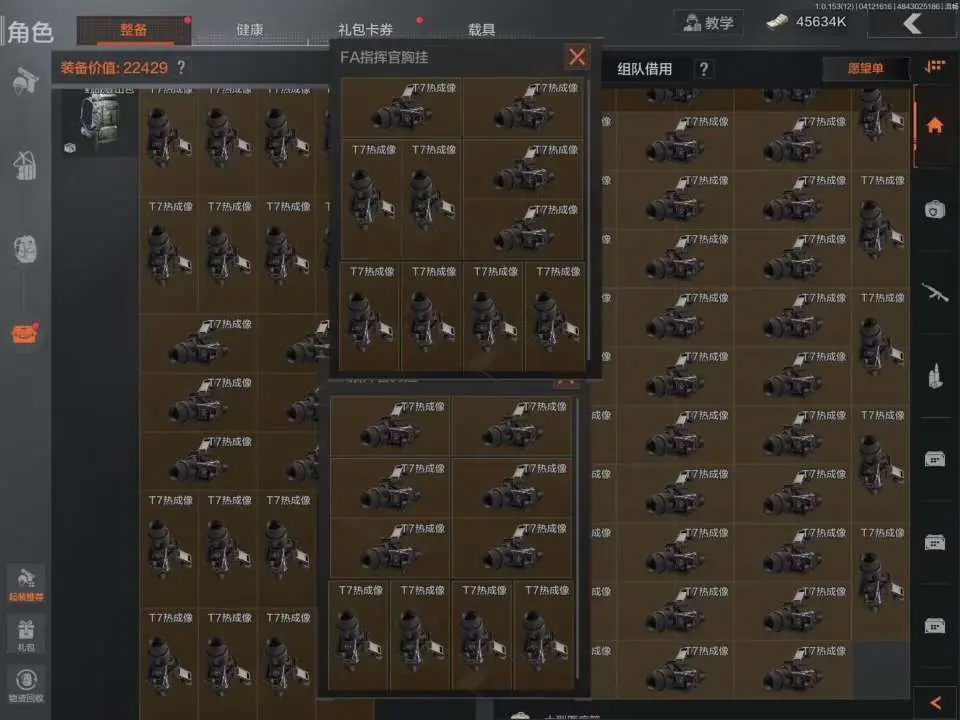Open the gear value question mark help
This screenshot has width=960, height=720.
pyautogui.click(x=181, y=67)
